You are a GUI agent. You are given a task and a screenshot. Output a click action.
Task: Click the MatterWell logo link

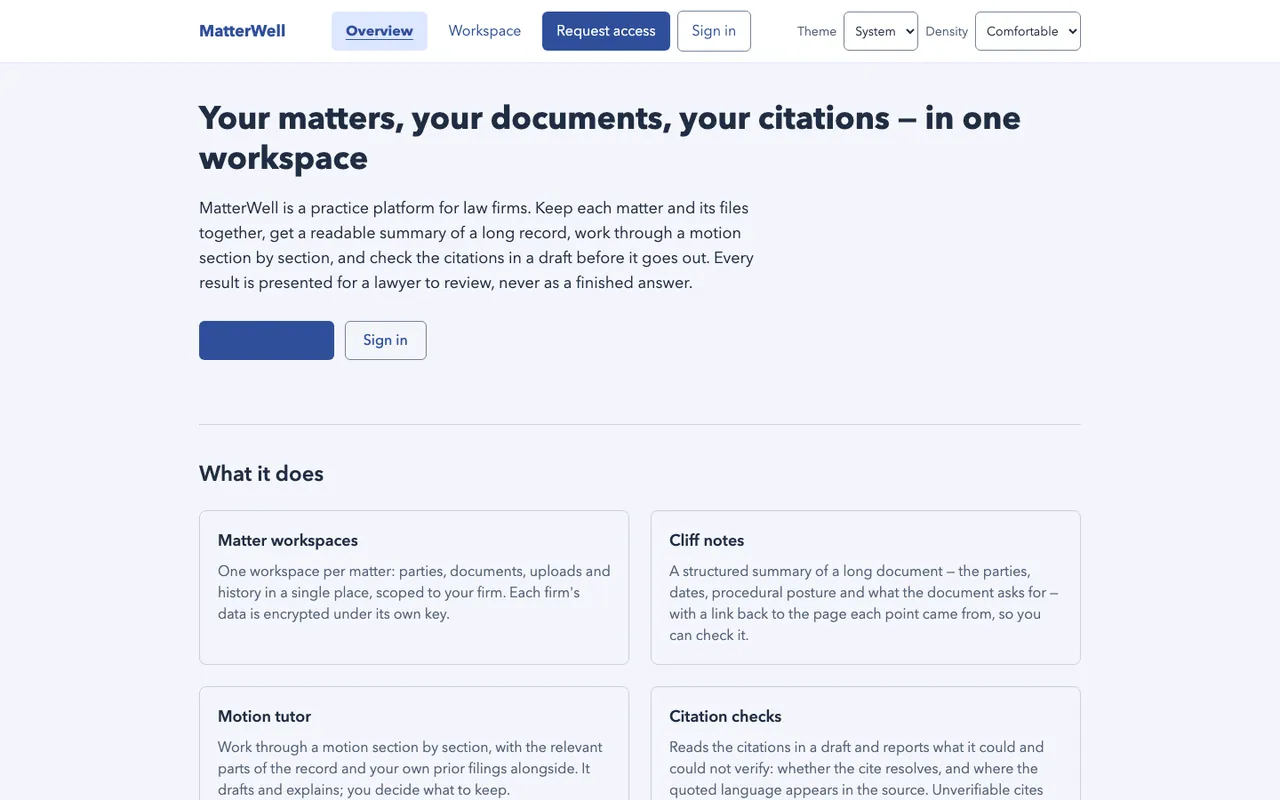coord(242,31)
